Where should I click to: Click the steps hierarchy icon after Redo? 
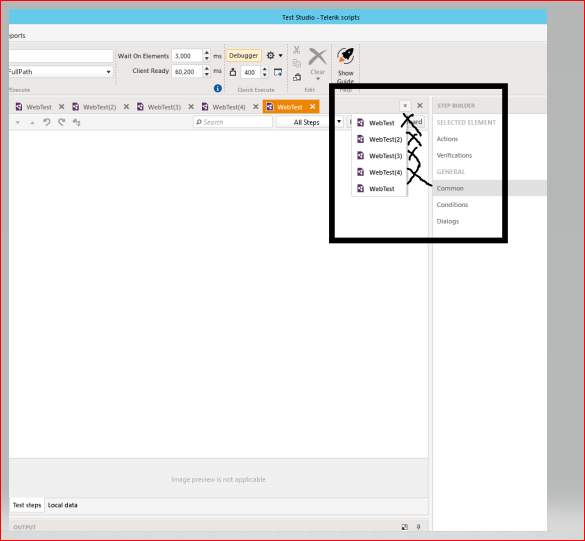76,122
